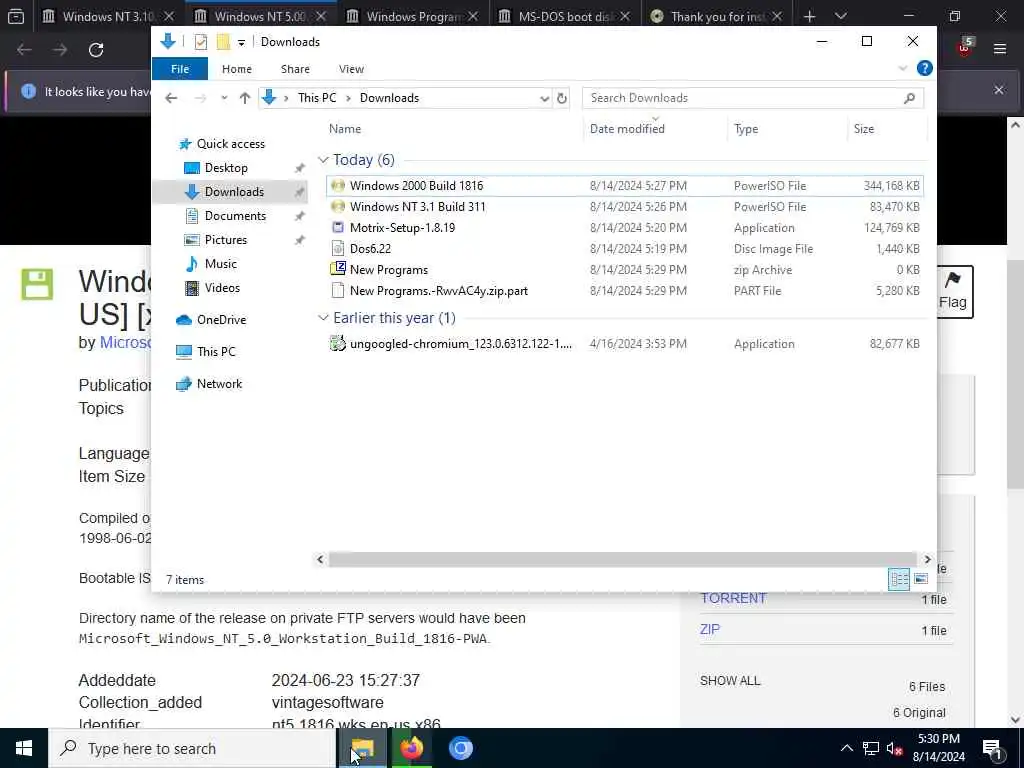1024x768 pixels.
Task: Open recent locations dropdown arrow
Action: pyautogui.click(x=224, y=98)
